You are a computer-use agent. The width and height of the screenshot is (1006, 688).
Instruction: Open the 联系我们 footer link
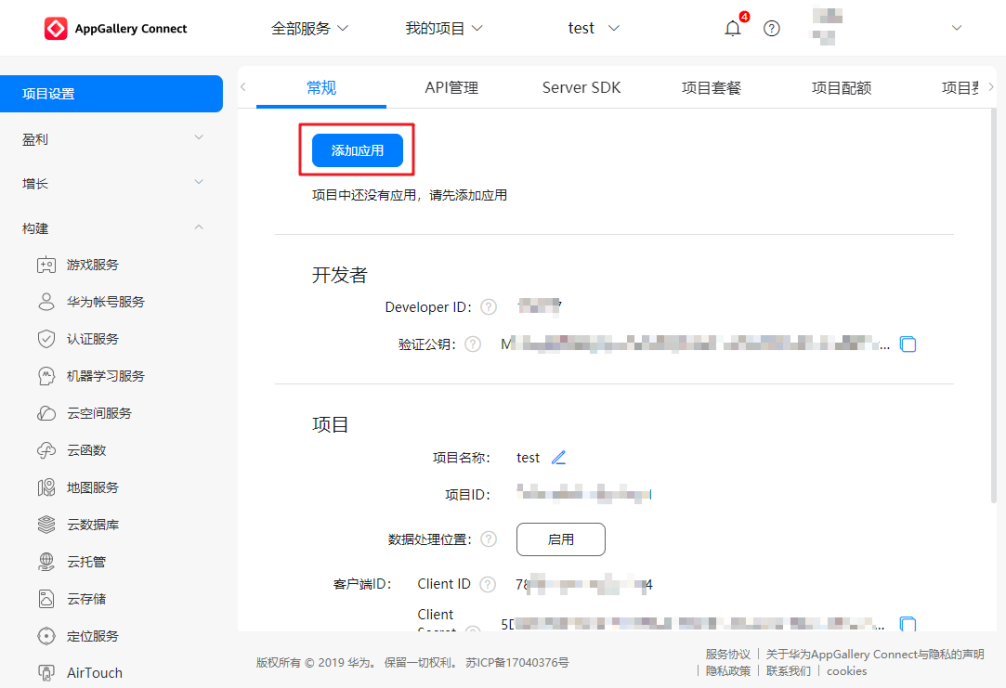pos(788,671)
